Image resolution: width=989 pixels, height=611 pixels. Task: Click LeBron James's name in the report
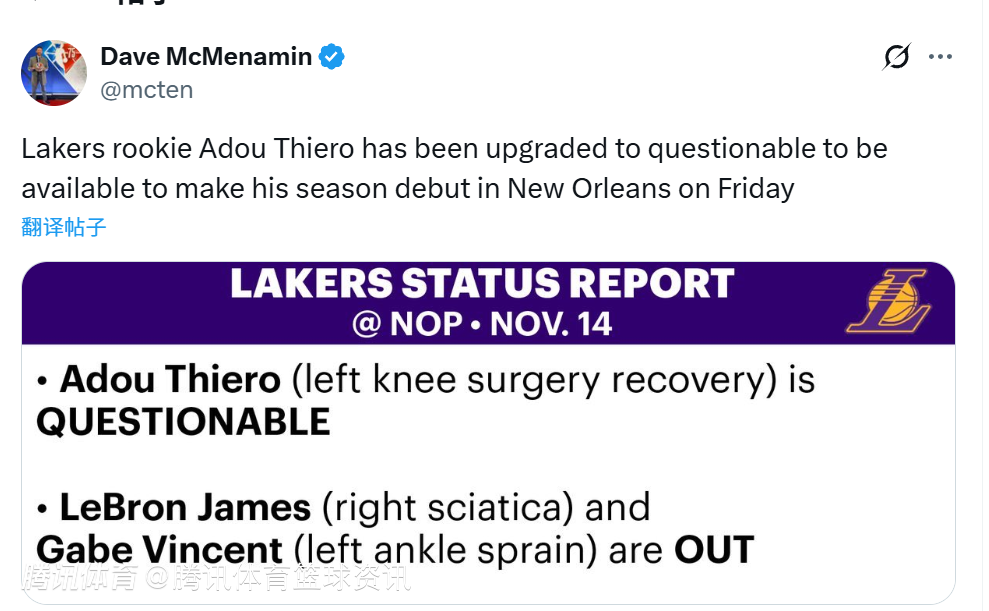[185, 507]
